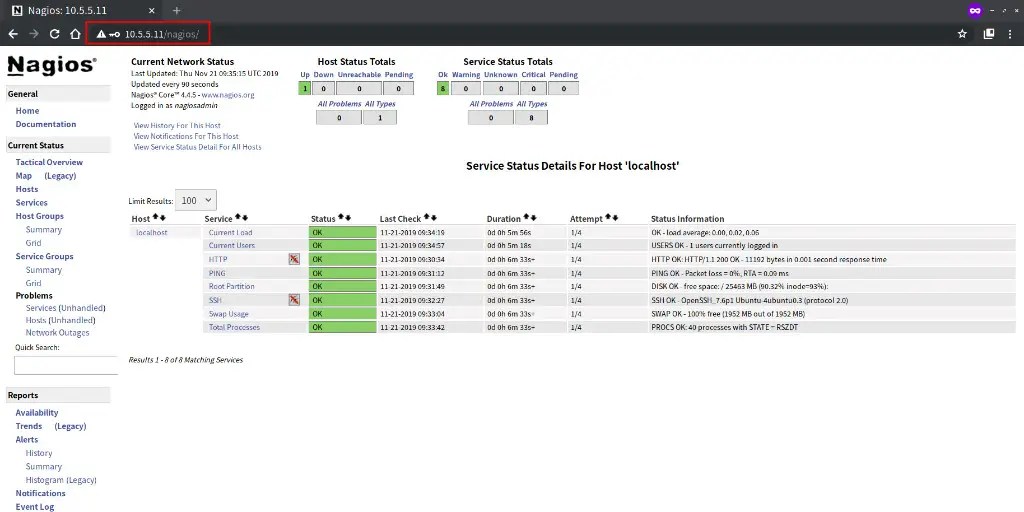The height and width of the screenshot is (512, 1024).
Task: Open Network Outages link
Action: [x=57, y=332]
